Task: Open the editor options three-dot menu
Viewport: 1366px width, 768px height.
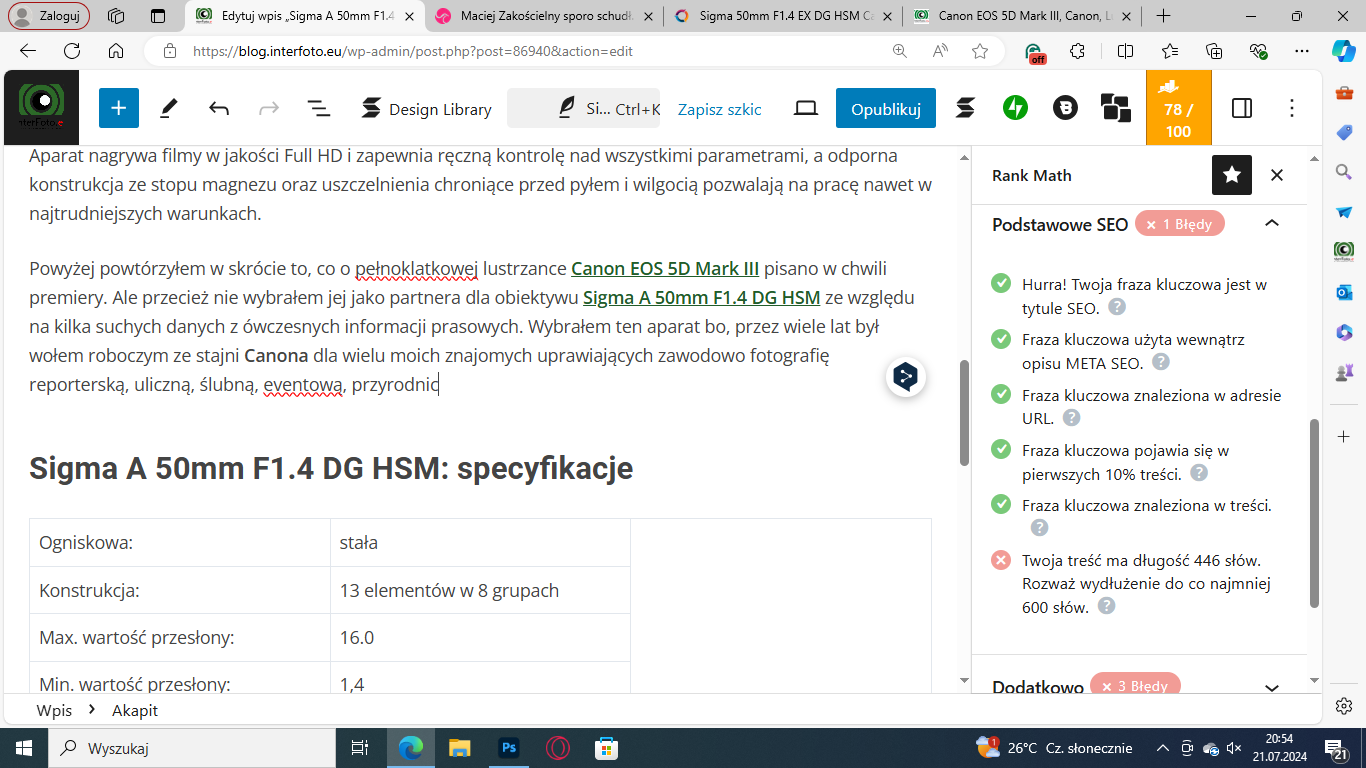Action: click(1292, 108)
